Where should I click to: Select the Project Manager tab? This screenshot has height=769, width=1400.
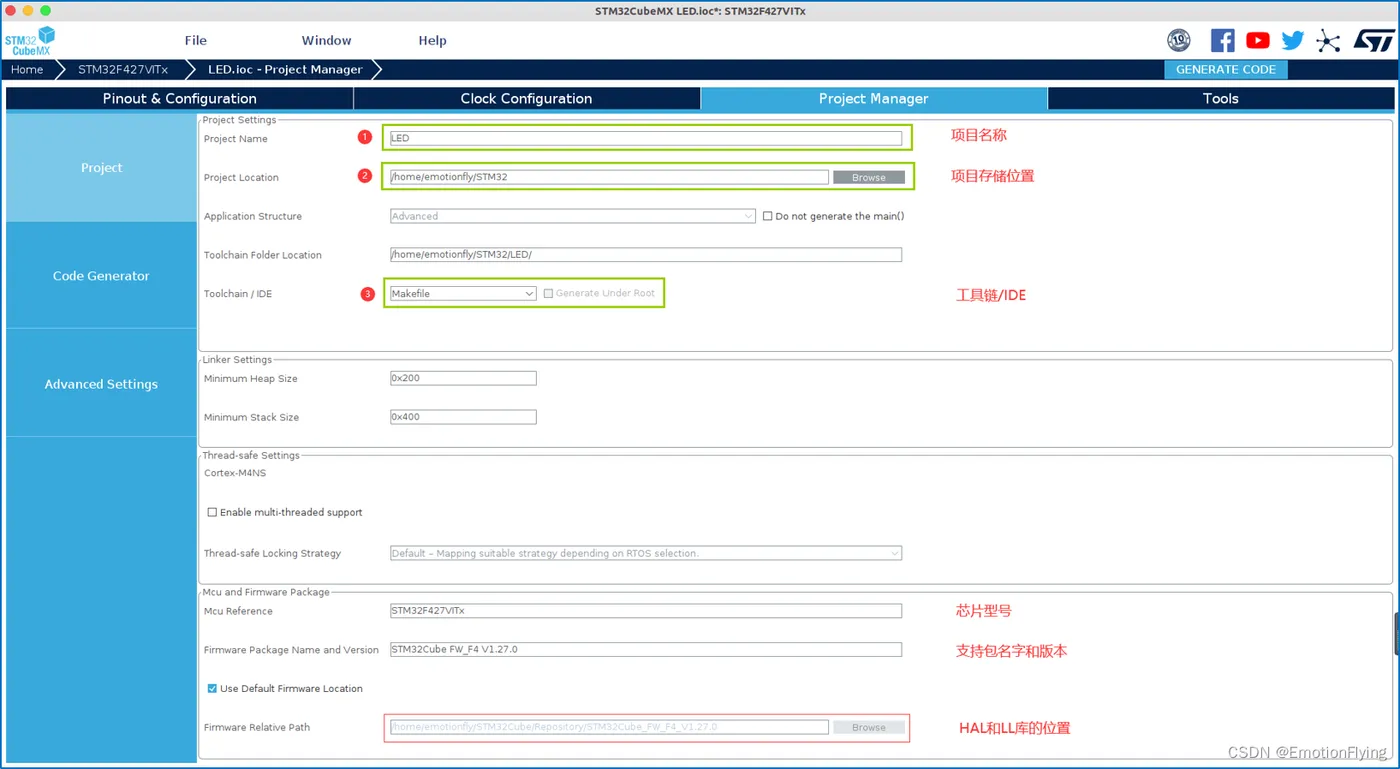(x=874, y=98)
